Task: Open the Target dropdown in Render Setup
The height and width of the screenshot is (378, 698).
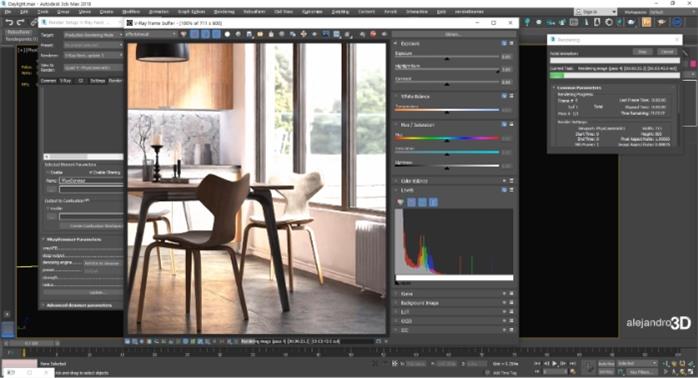Action: click(93, 35)
